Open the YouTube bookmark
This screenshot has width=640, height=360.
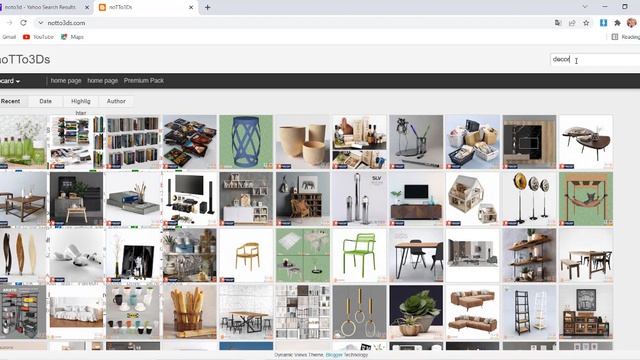(38, 37)
